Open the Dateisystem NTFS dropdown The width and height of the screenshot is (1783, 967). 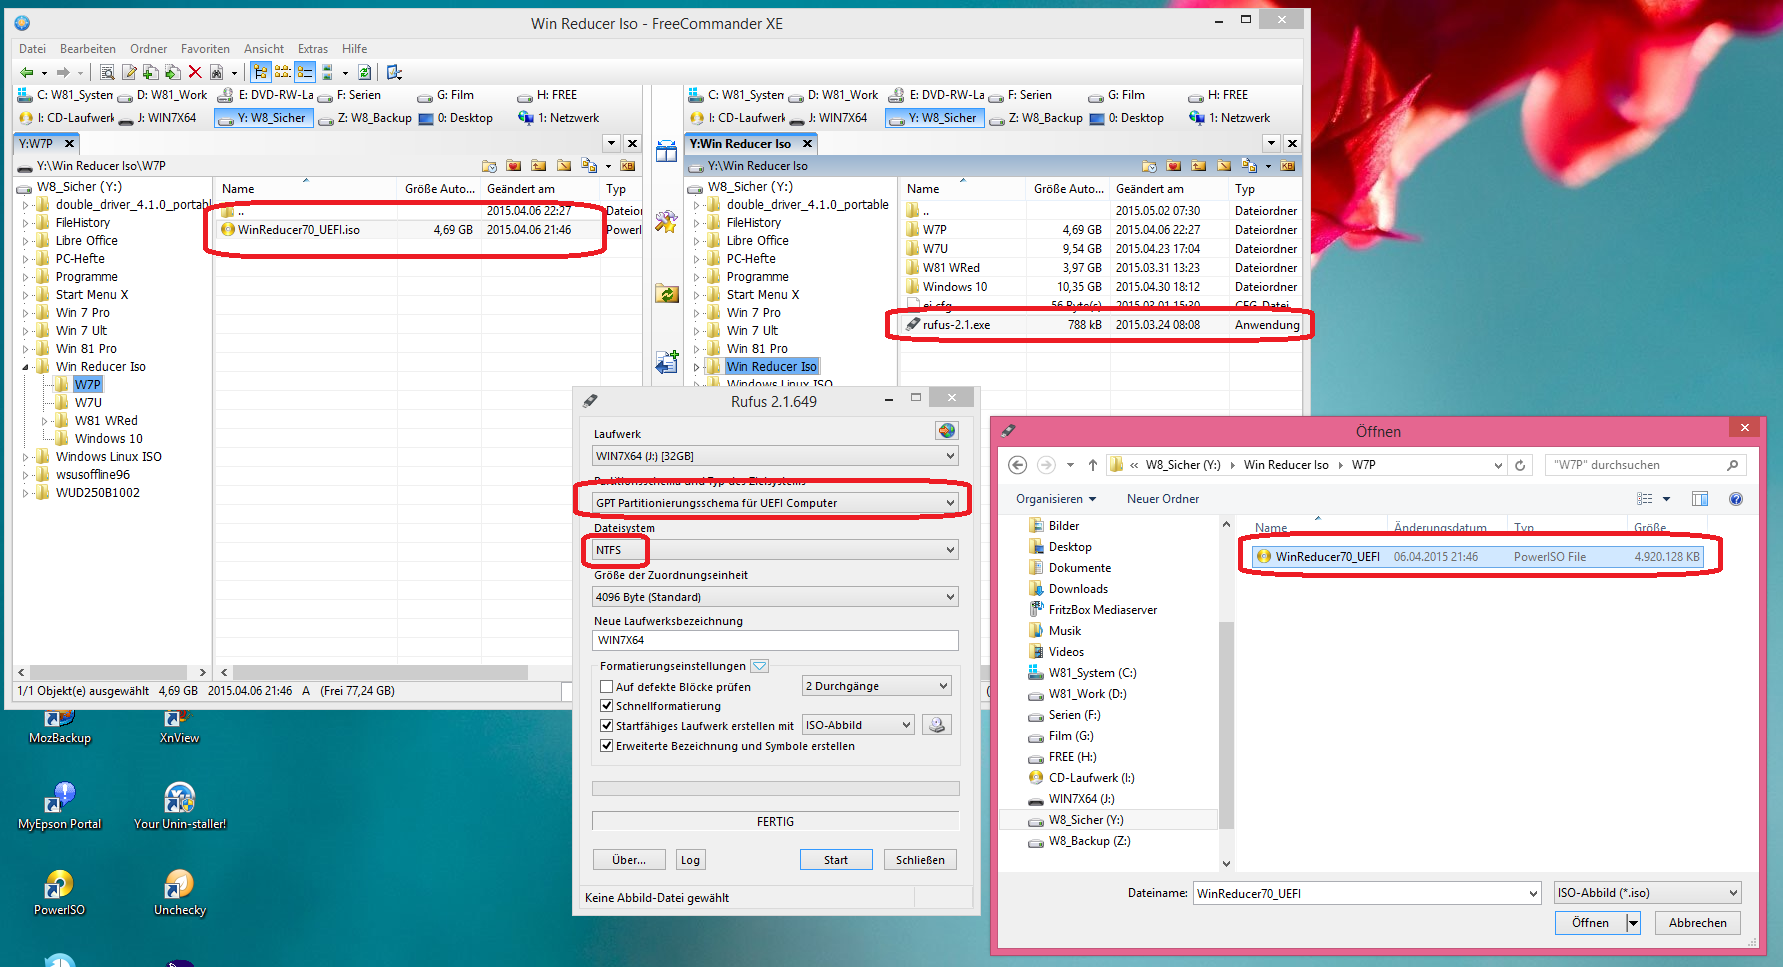coord(775,550)
